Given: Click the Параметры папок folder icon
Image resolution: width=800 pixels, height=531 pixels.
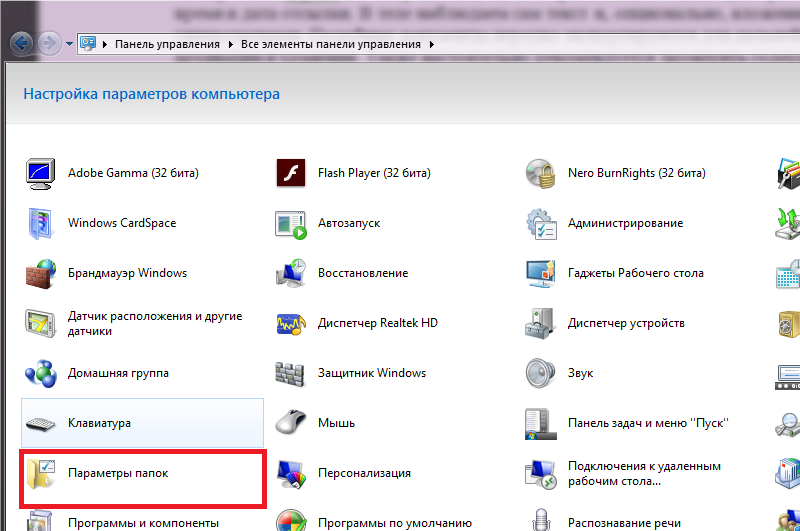Looking at the screenshot, I should click(40, 474).
